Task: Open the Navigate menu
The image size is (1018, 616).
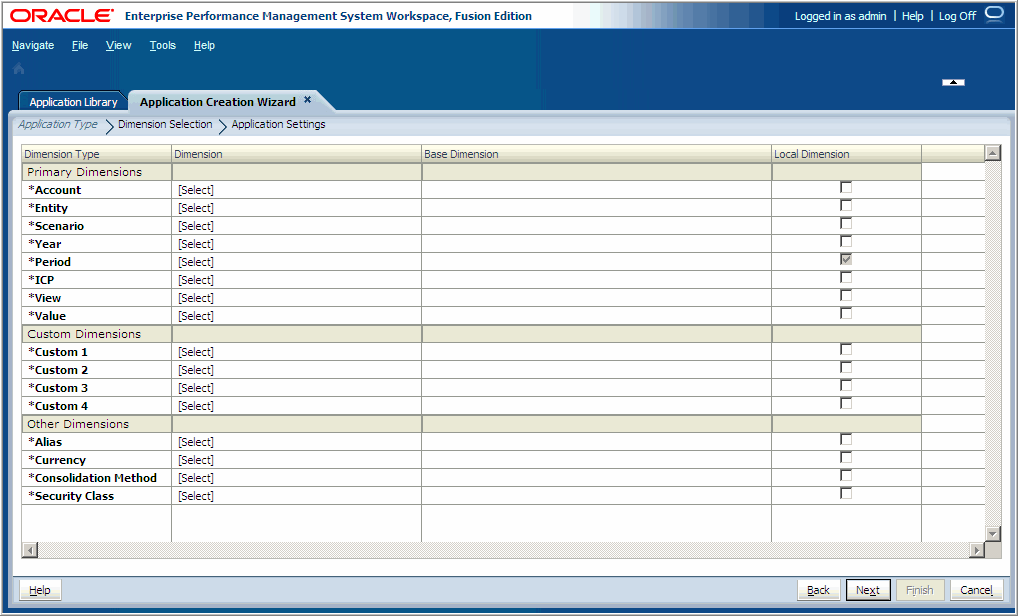Action: (x=33, y=45)
